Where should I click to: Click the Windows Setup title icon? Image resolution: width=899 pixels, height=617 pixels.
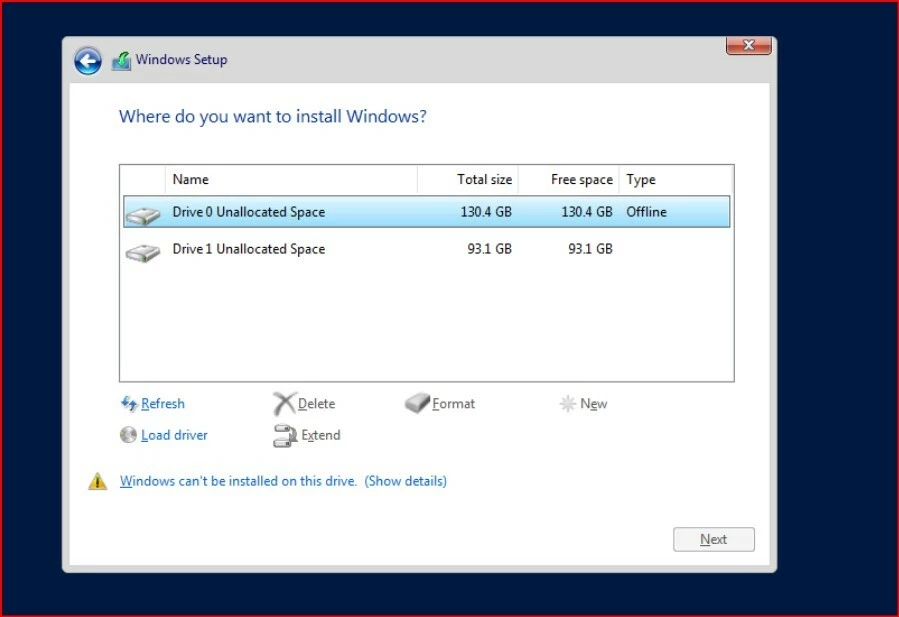(x=122, y=61)
